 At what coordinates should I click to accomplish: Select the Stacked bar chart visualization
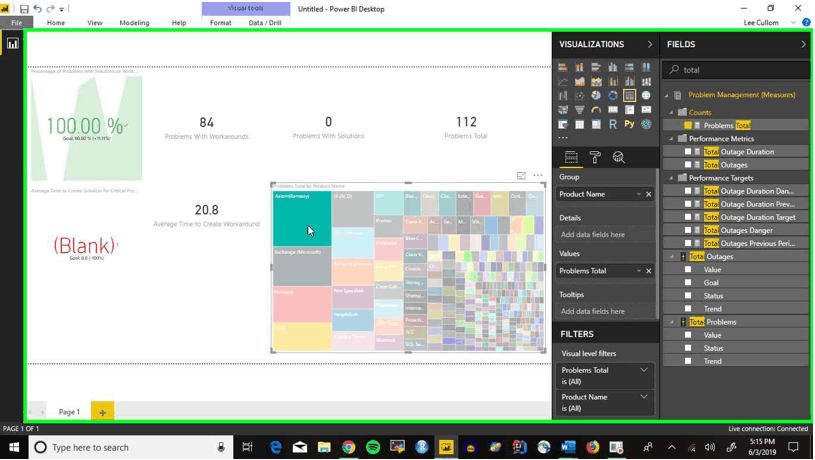[x=563, y=67]
